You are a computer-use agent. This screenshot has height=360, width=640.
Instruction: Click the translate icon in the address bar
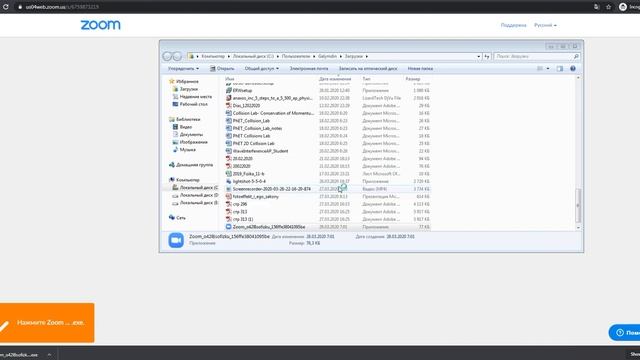[596, 7]
